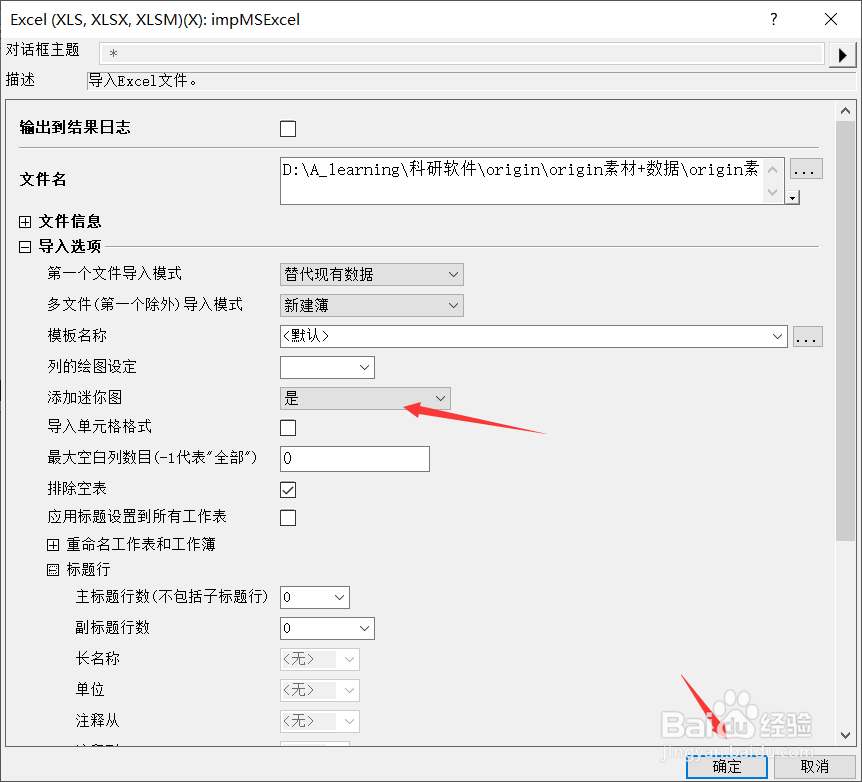This screenshot has width=862, height=782.
Task: Browse templates with the 模板名称 ellipsis button
Action: [807, 337]
